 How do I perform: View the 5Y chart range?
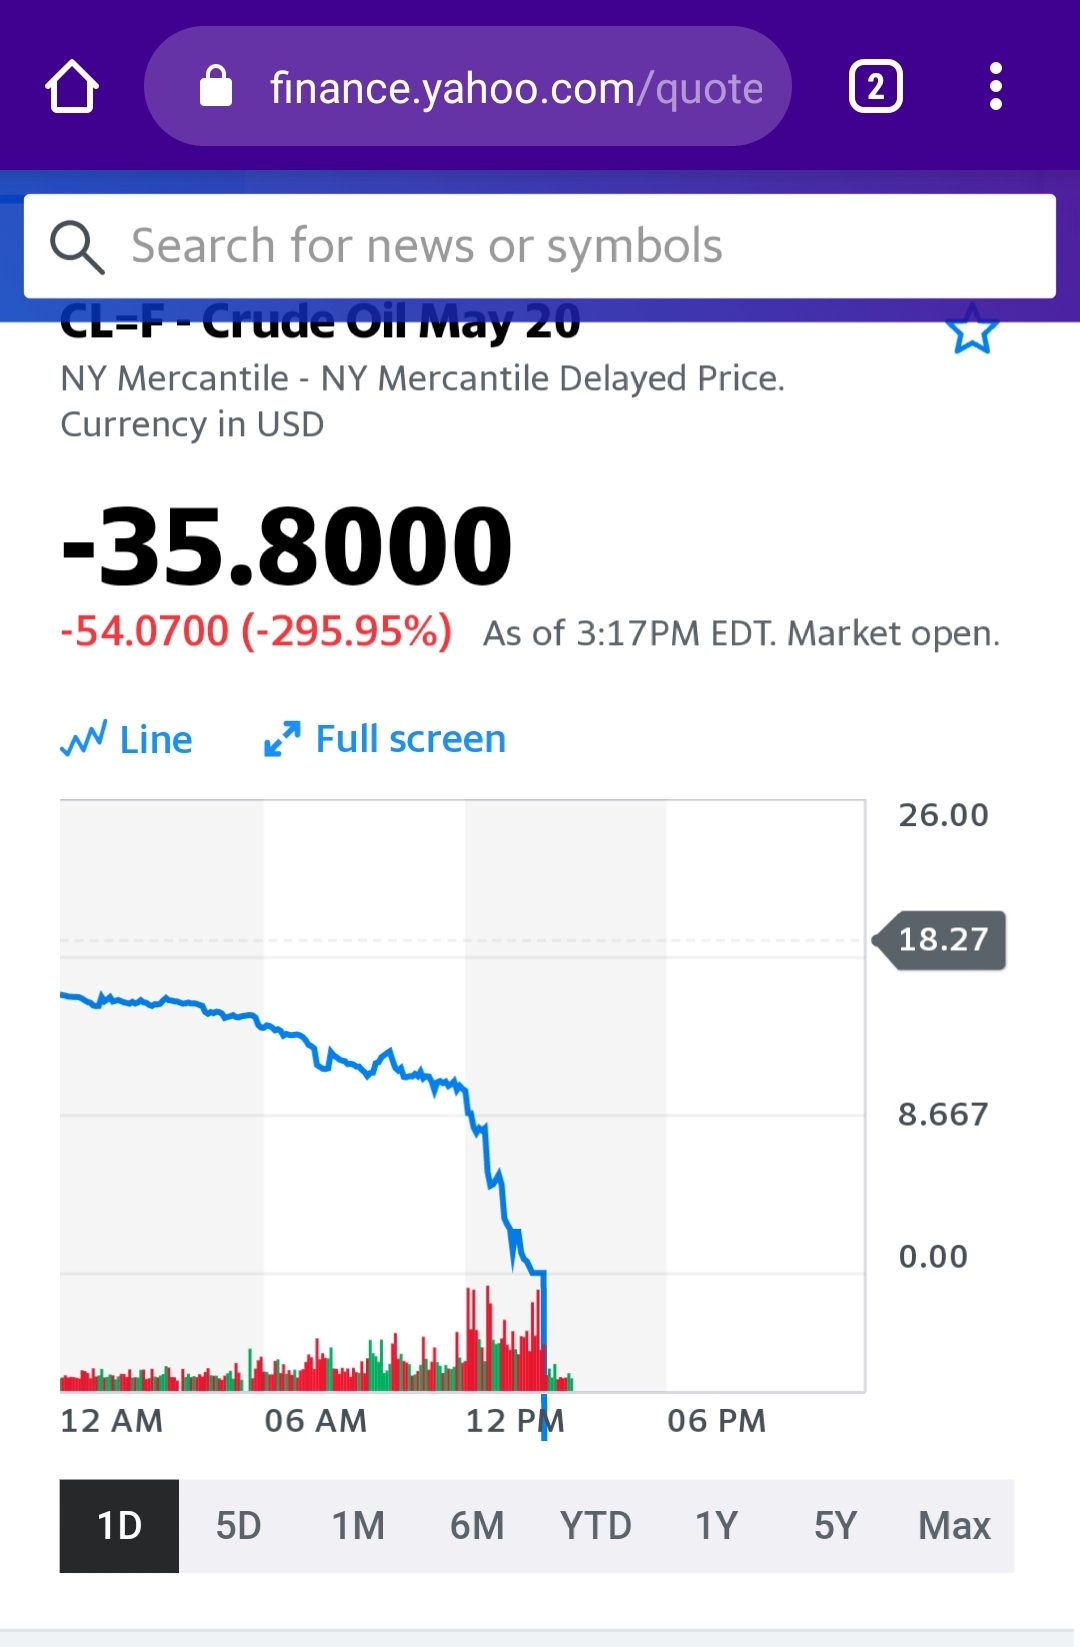coord(835,1526)
